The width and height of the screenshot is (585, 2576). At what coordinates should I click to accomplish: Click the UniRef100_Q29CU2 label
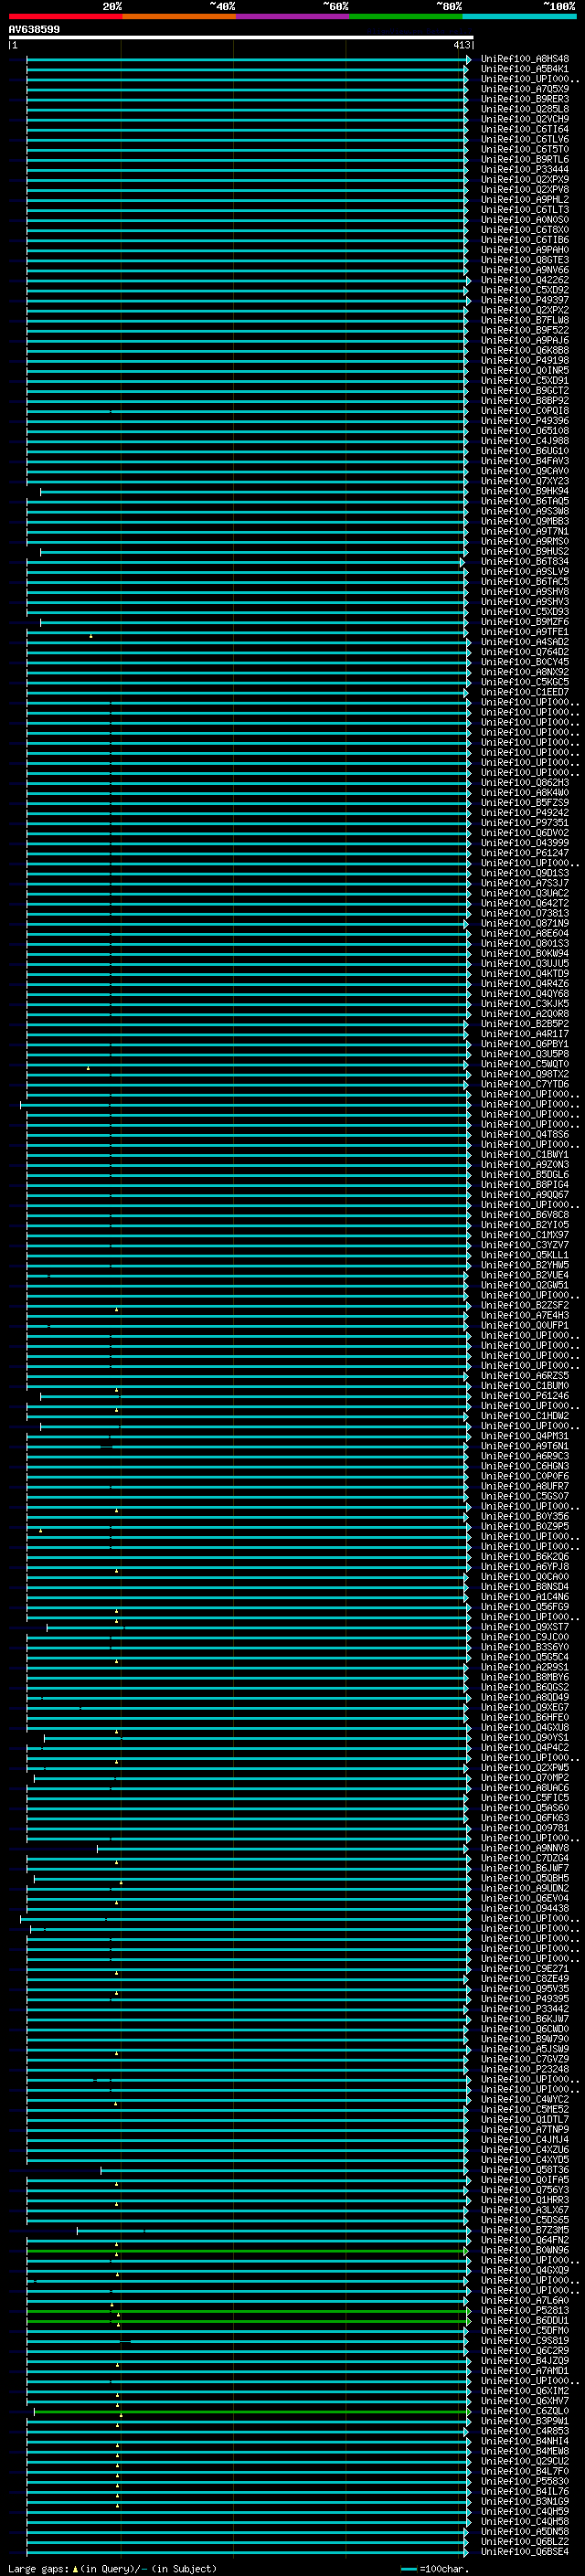pyautogui.click(x=524, y=2461)
